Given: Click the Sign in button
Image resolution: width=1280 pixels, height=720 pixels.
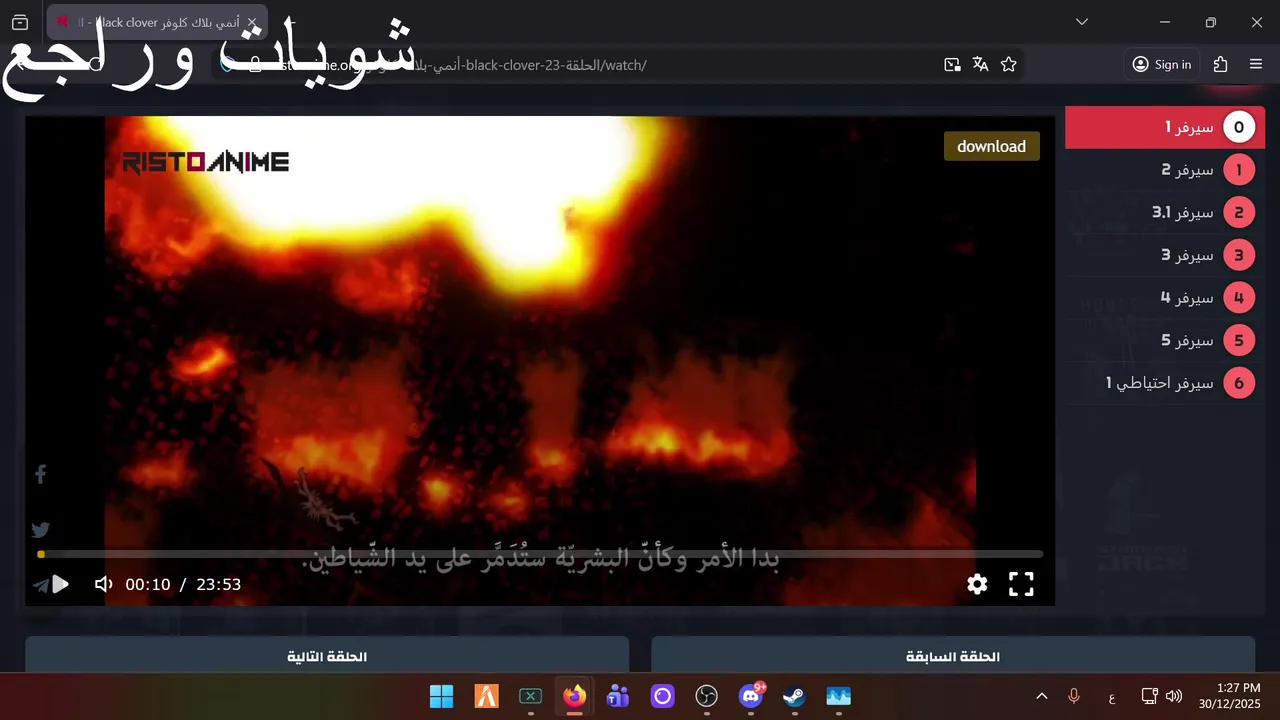Looking at the screenshot, I should (1162, 64).
